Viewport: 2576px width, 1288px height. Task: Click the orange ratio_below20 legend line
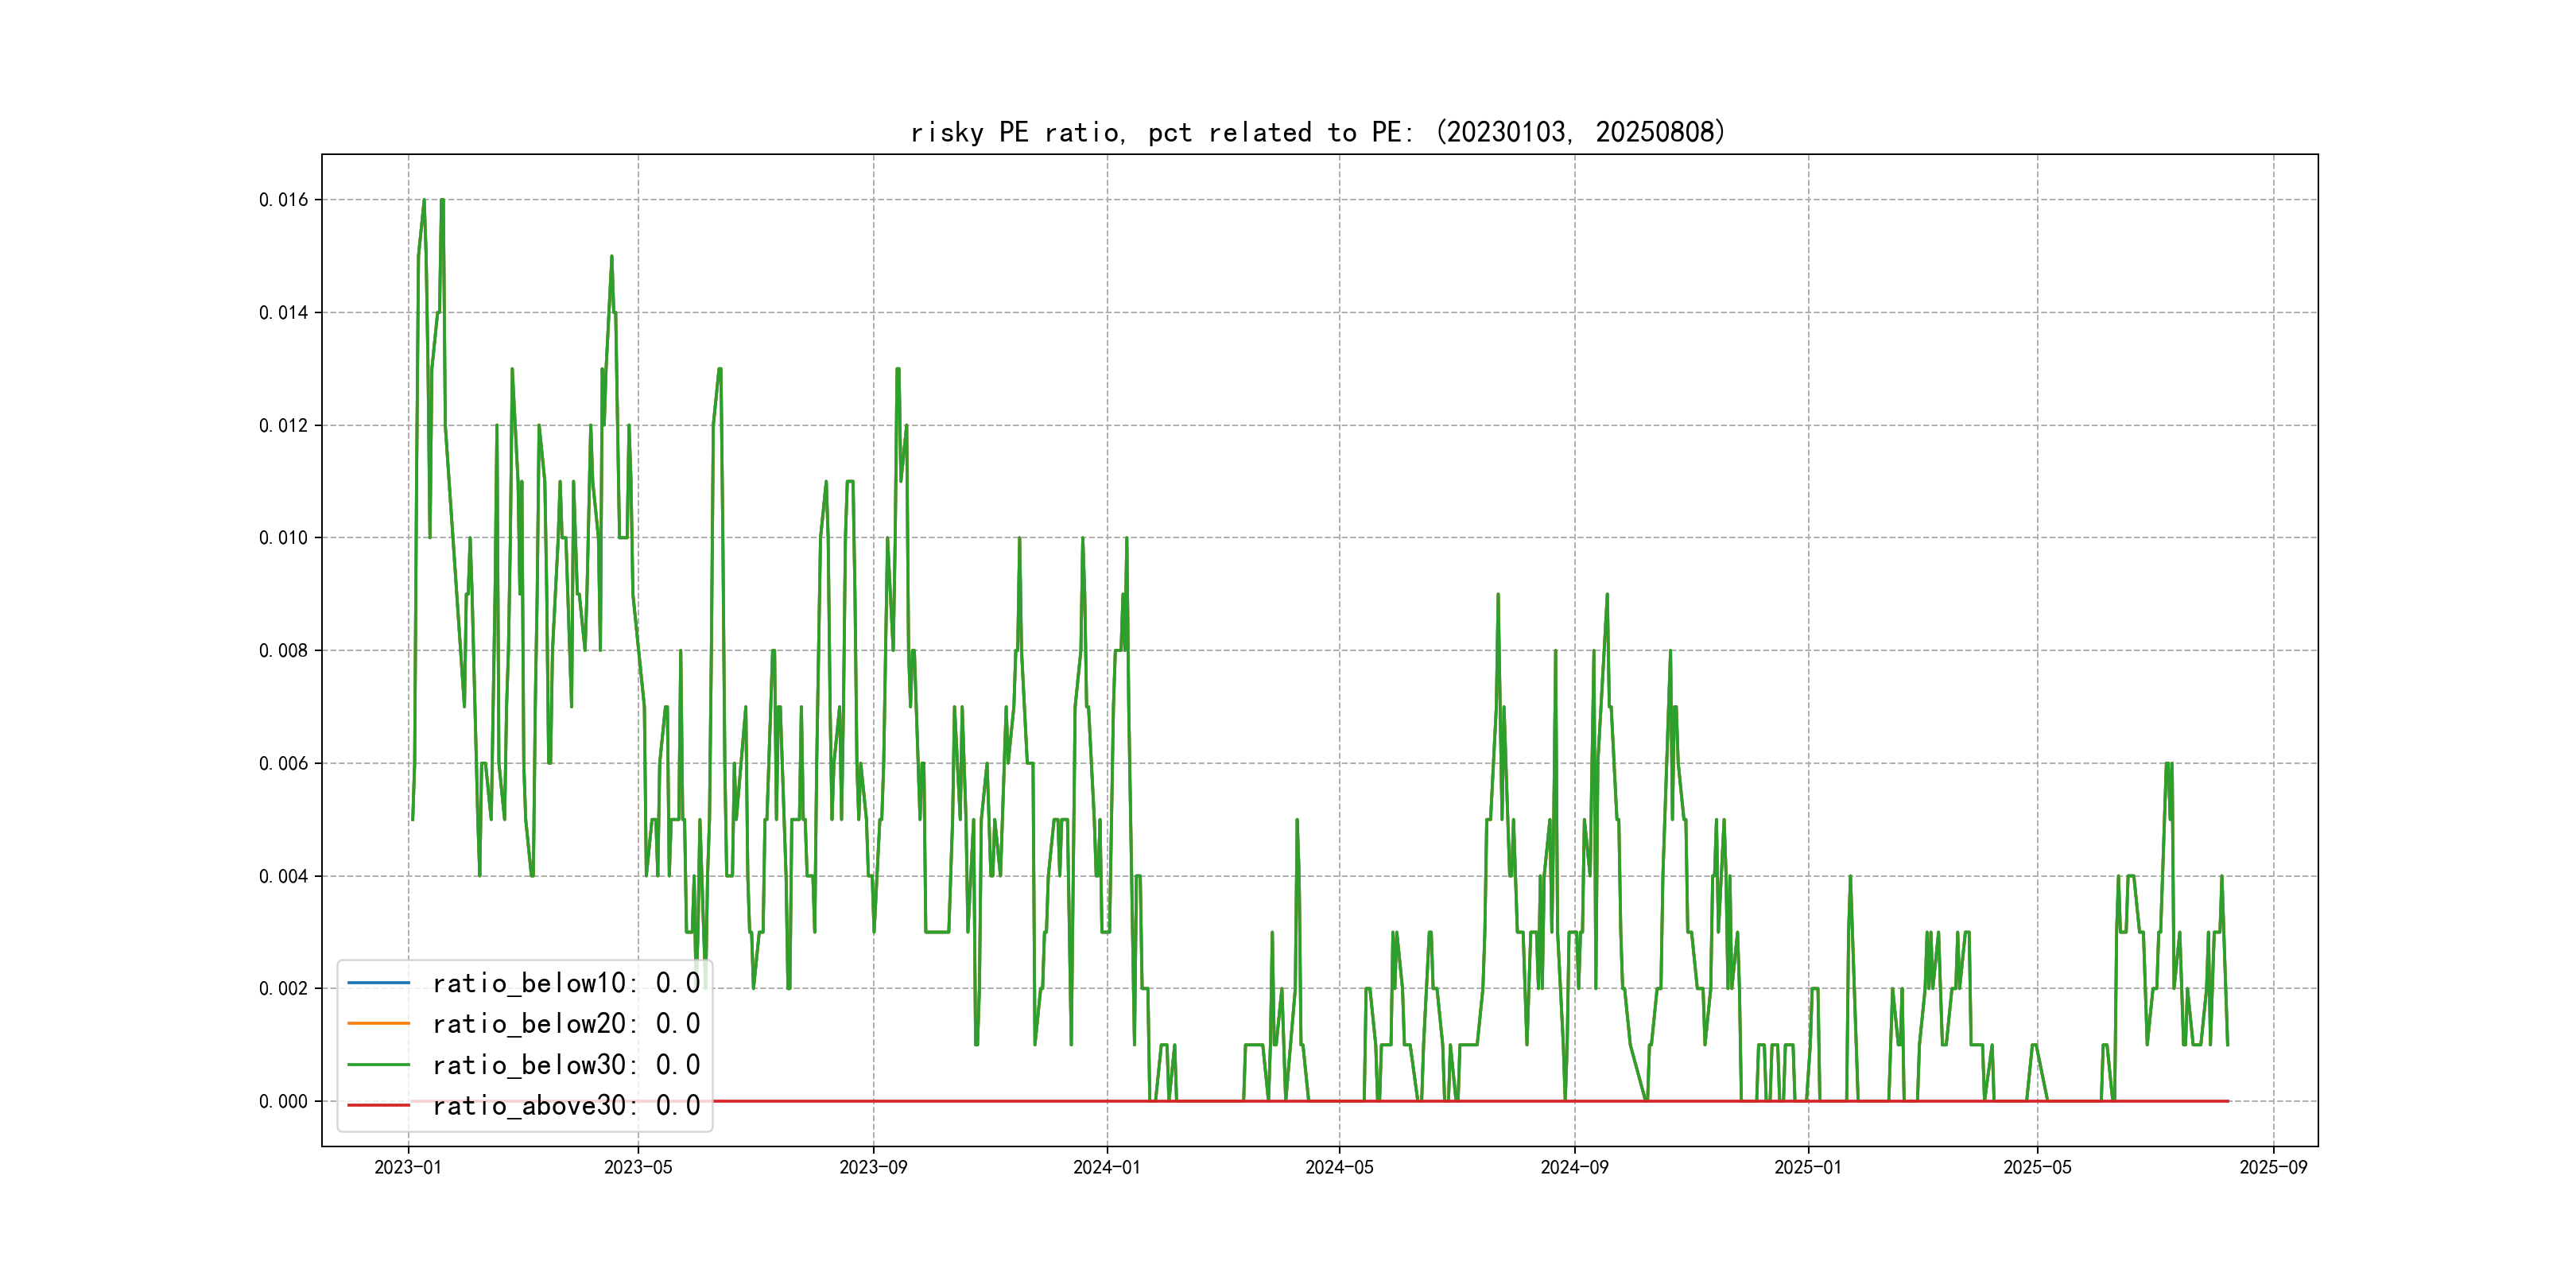[378, 1023]
